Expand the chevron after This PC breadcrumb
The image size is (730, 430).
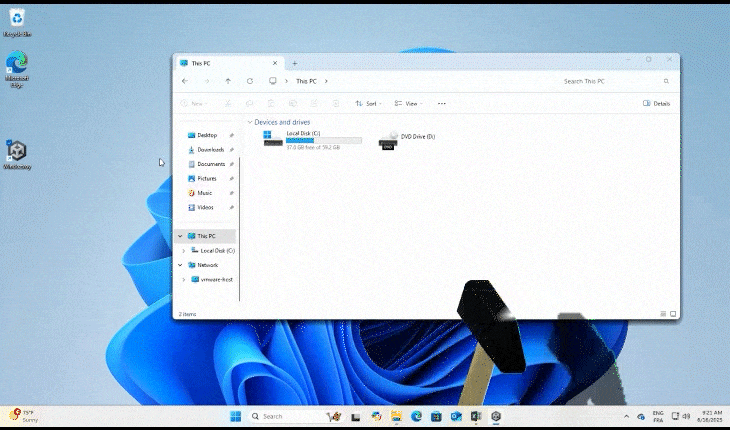[326, 81]
